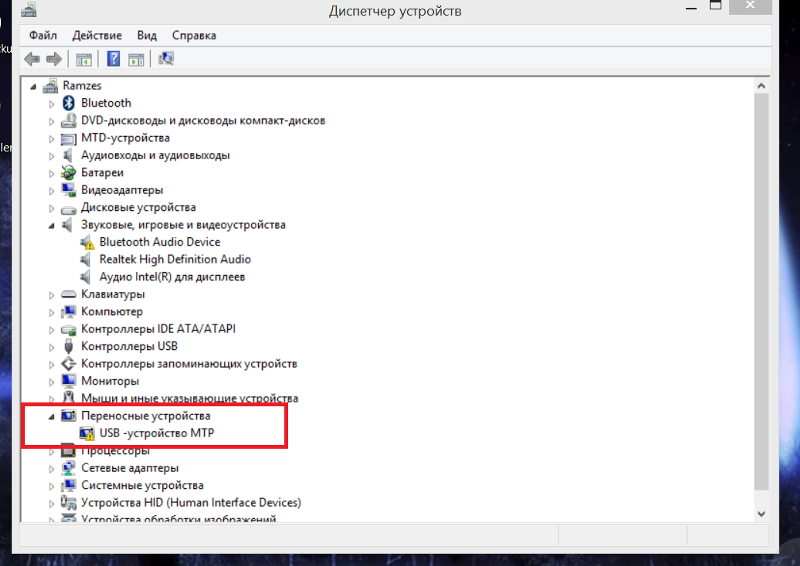
Task: Click the Дисковые устройства drive icon
Action: click(68, 209)
